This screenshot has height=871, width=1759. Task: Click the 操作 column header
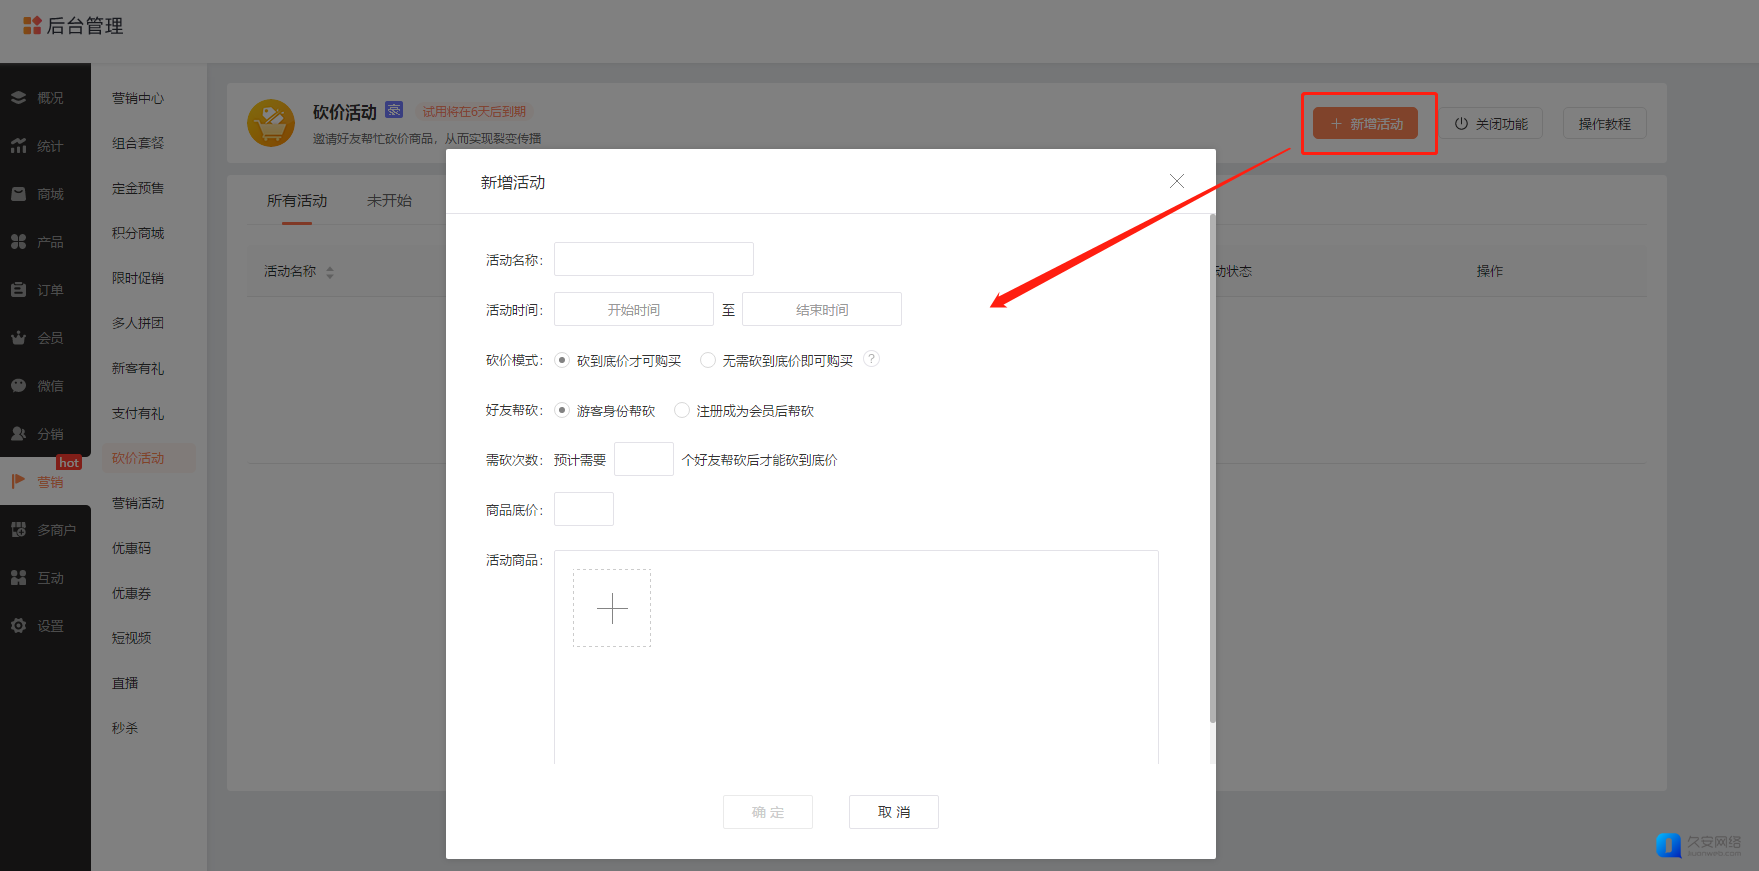[x=1490, y=271]
